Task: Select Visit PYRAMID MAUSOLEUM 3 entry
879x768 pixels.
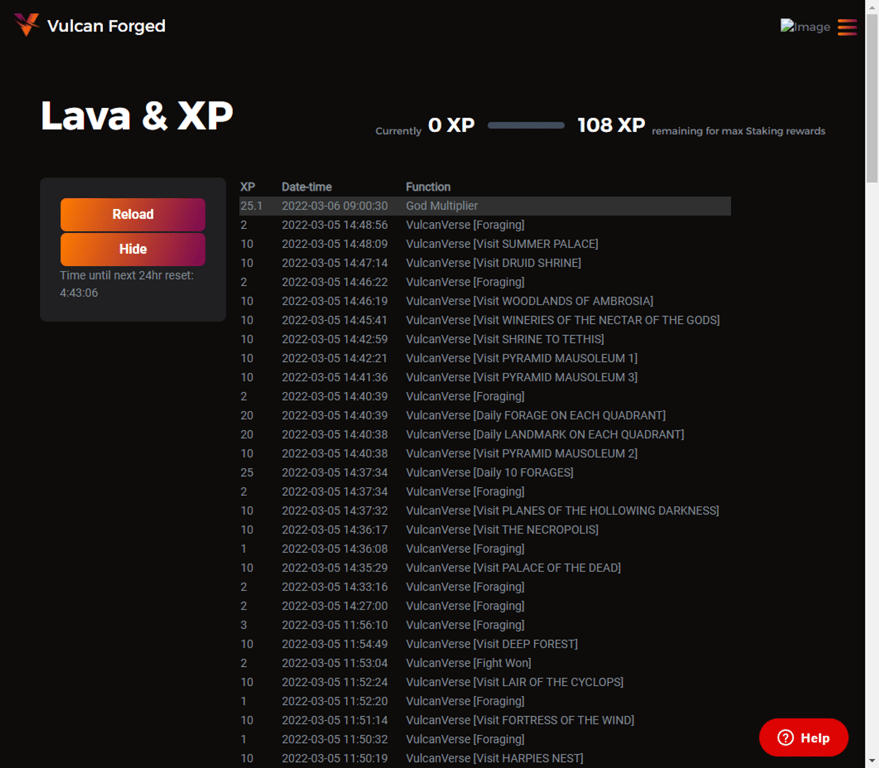Action: click(x=521, y=377)
